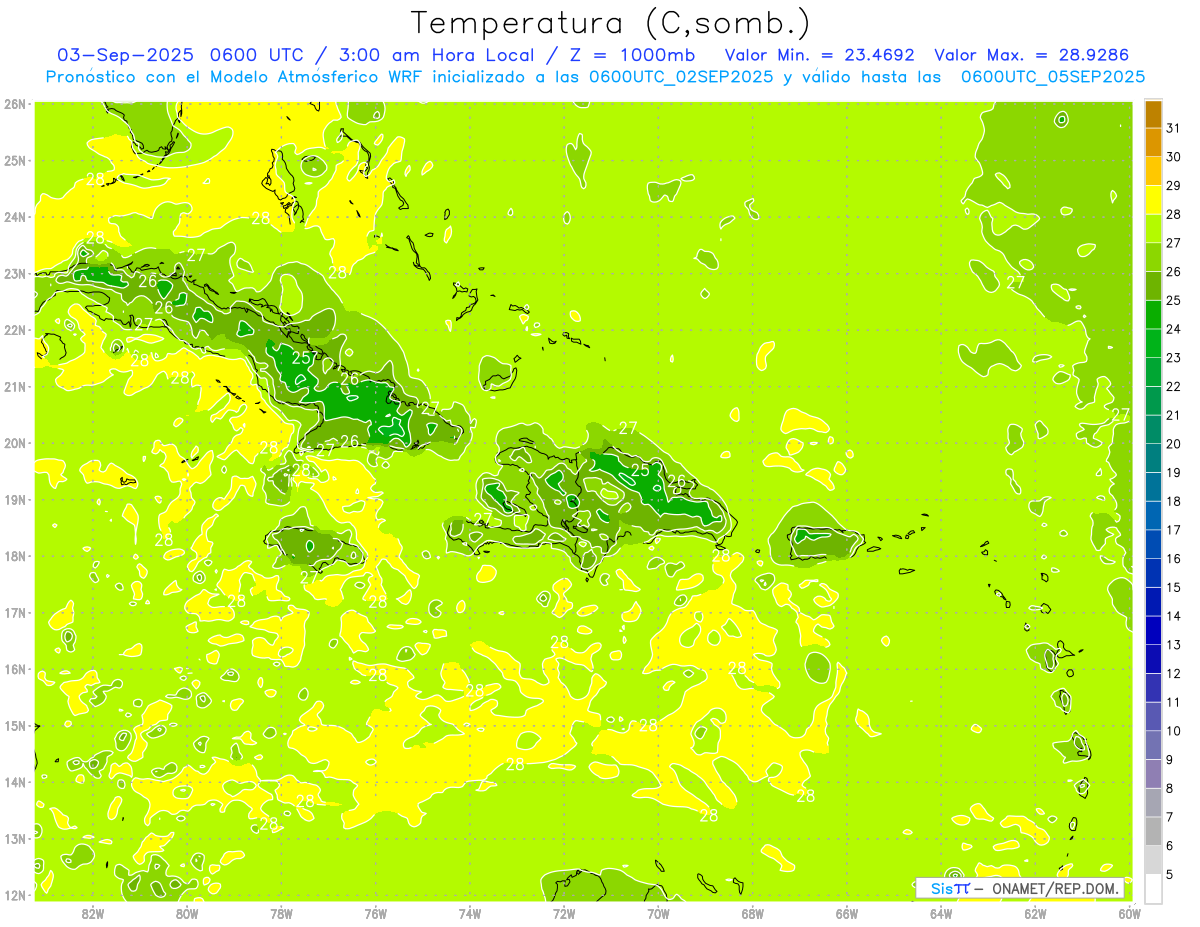Click the green legend band between 24 and 25
This screenshot has width=1200, height=927.
pyautogui.click(x=1153, y=315)
